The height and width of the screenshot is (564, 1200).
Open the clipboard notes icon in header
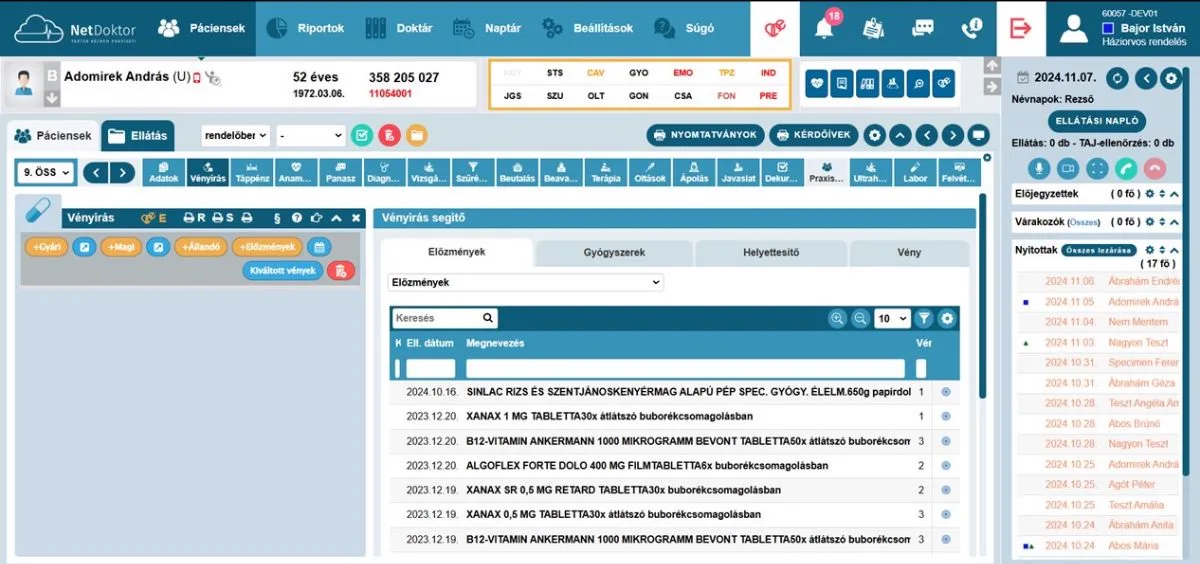873,28
